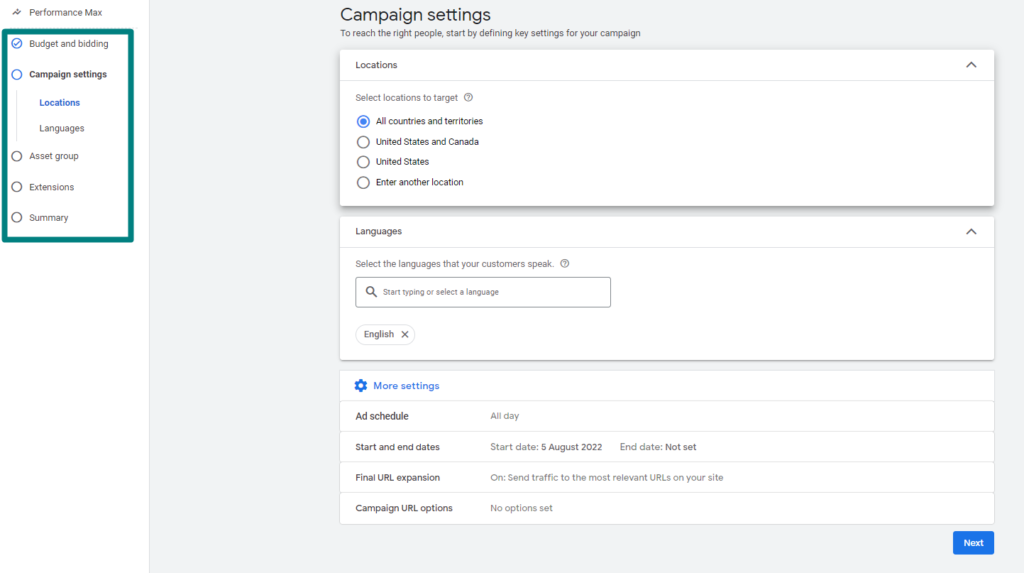Choose the United States radio option
The image size is (1024, 573).
click(363, 162)
